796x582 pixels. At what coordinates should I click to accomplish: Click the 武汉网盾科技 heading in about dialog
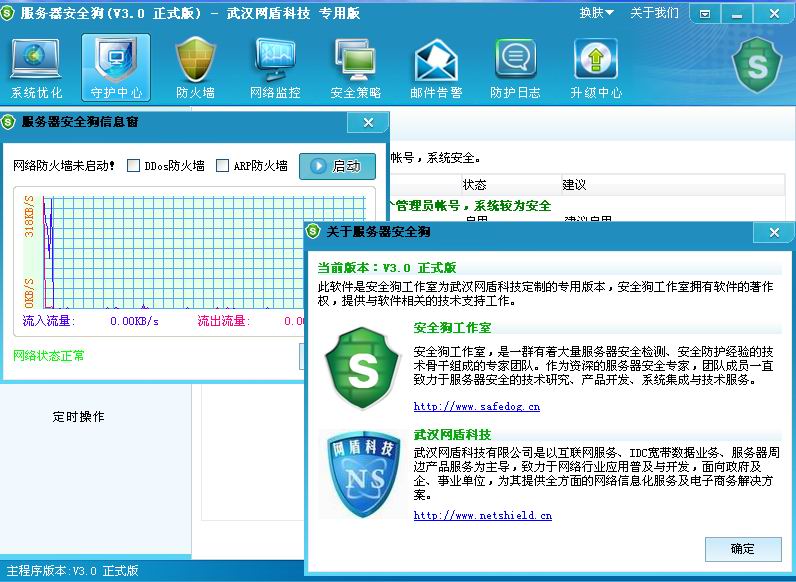[x=452, y=435]
